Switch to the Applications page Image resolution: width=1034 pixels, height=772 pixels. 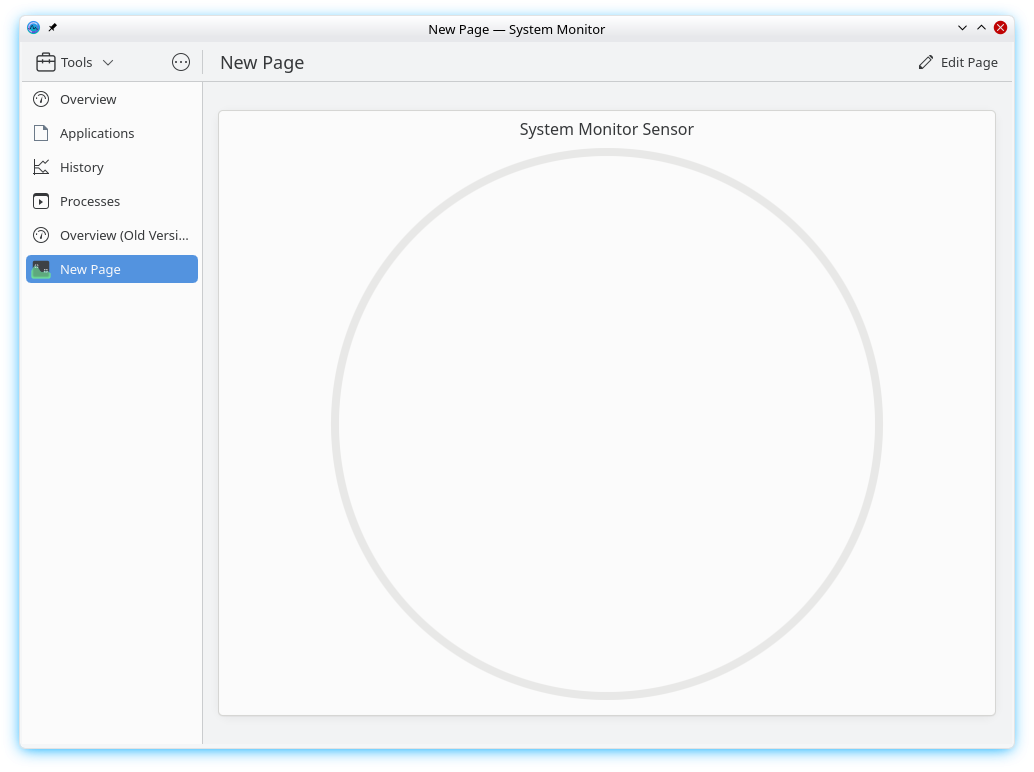(x=97, y=133)
